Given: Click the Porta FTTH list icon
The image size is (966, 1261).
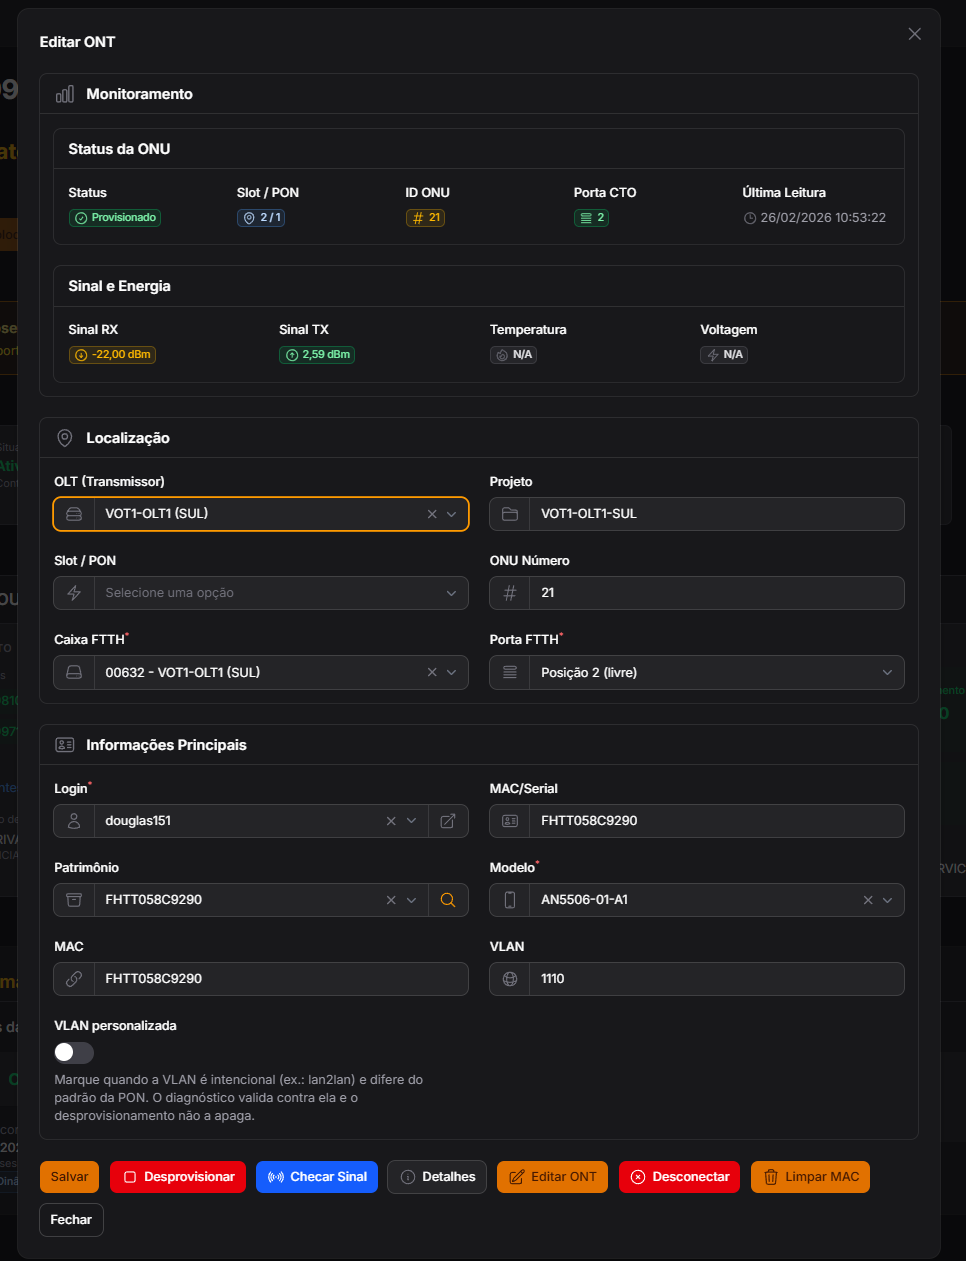Looking at the screenshot, I should coord(510,672).
